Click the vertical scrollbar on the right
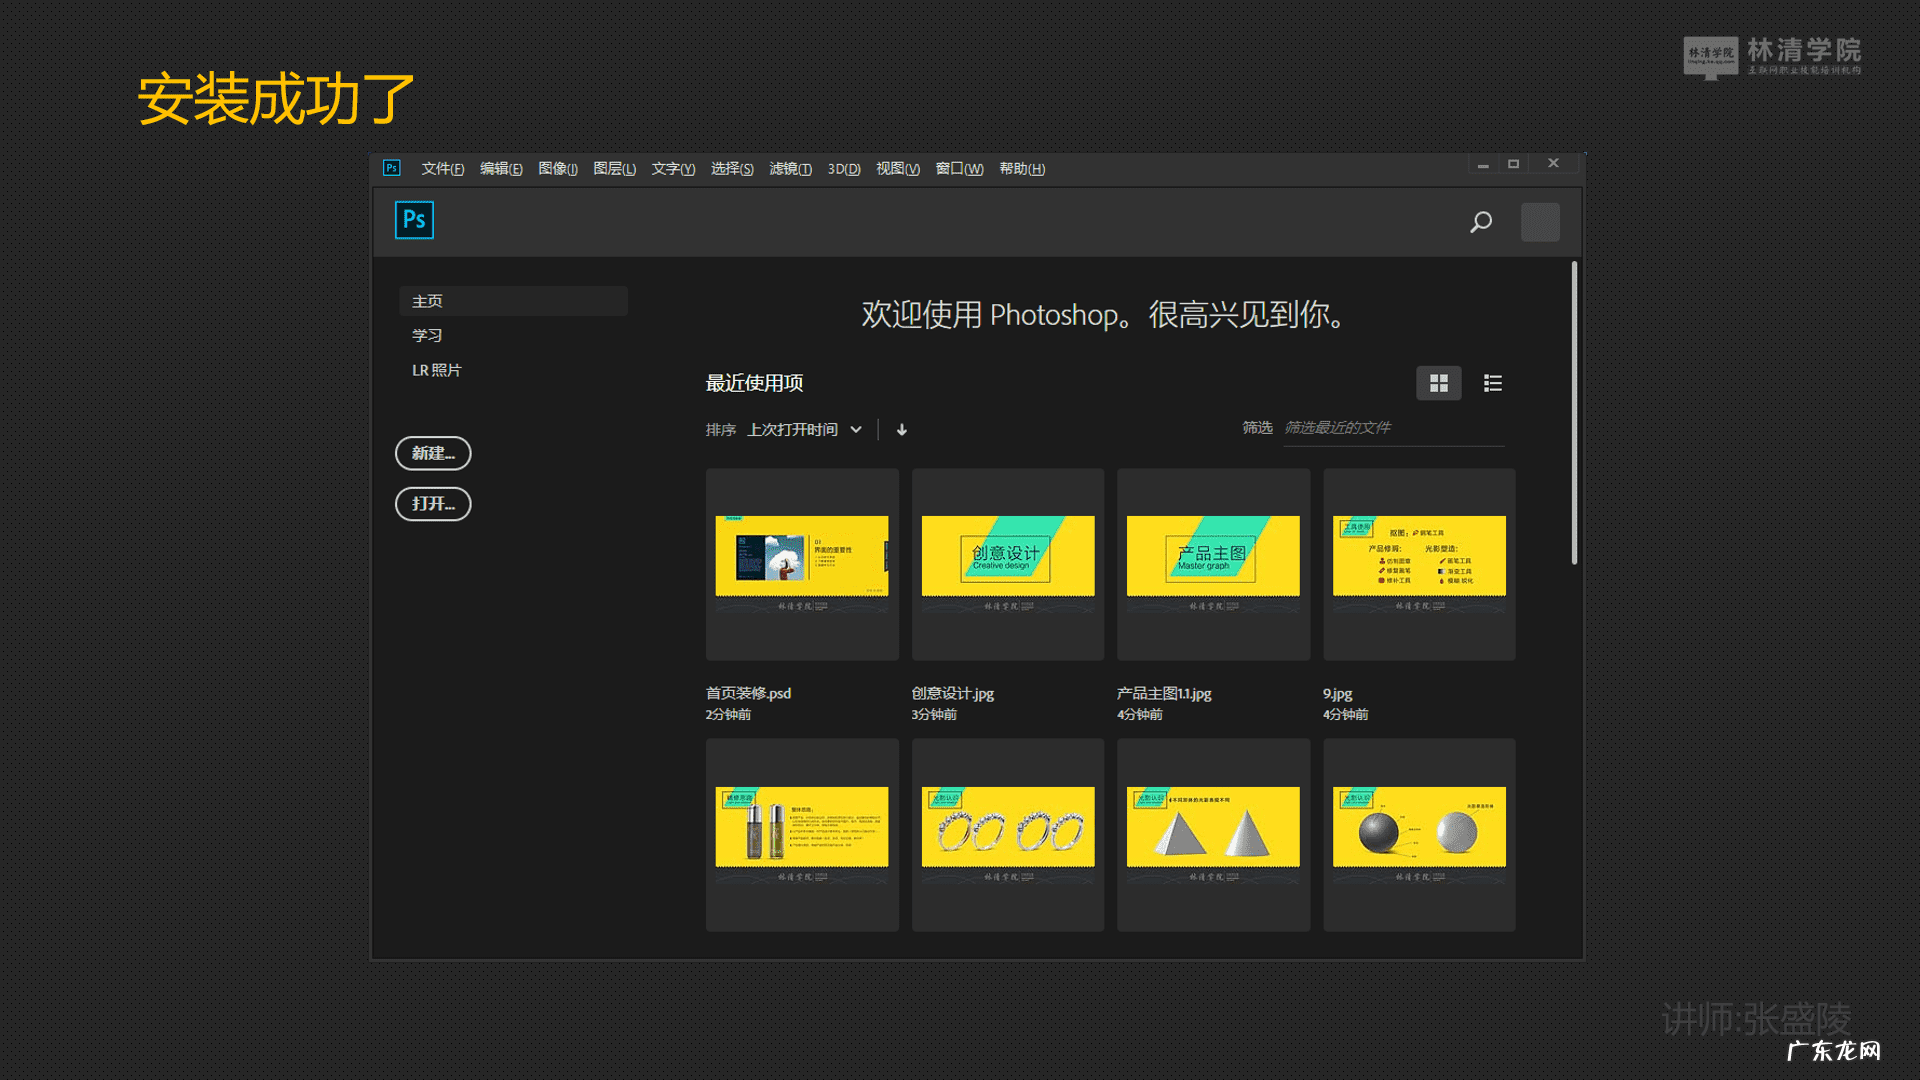Screen dimensions: 1920x1080 [1574, 412]
